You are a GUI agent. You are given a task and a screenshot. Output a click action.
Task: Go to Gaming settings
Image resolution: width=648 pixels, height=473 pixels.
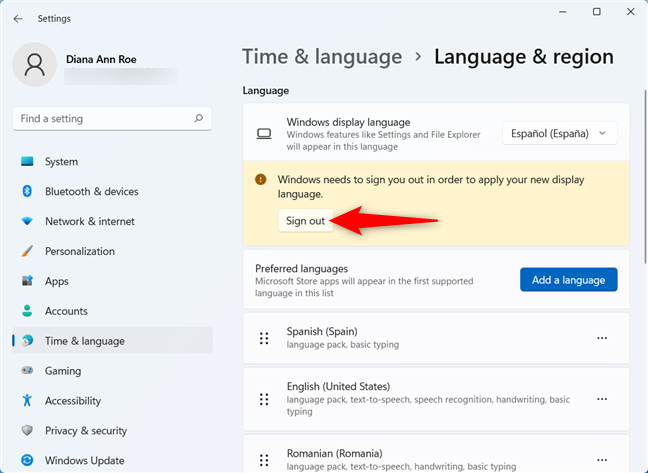tap(63, 371)
